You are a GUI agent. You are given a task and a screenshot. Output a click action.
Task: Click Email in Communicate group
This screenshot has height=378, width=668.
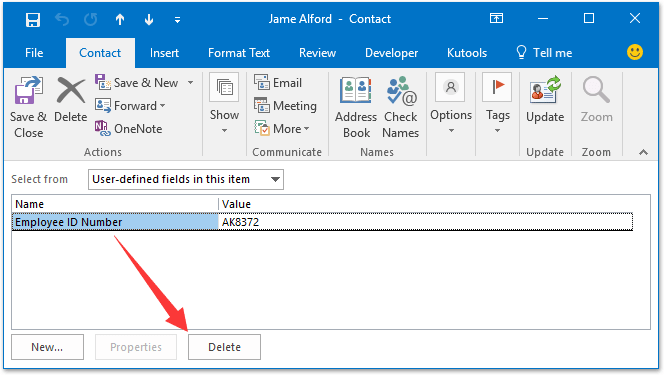(278, 83)
